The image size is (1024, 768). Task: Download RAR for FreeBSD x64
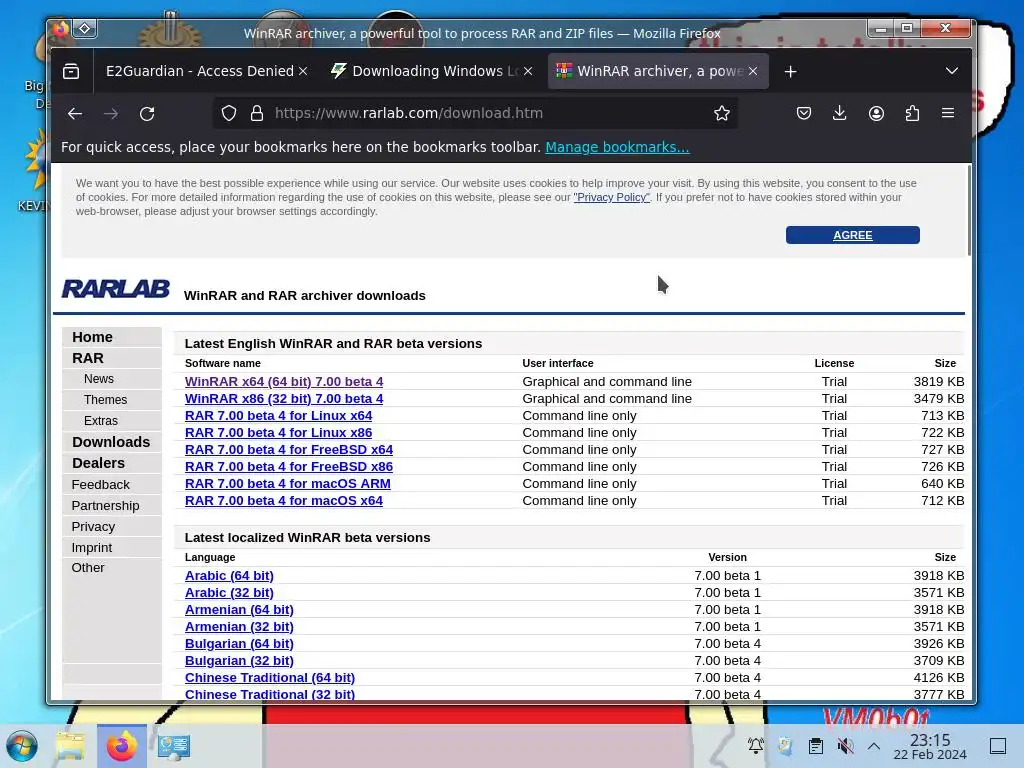click(289, 449)
